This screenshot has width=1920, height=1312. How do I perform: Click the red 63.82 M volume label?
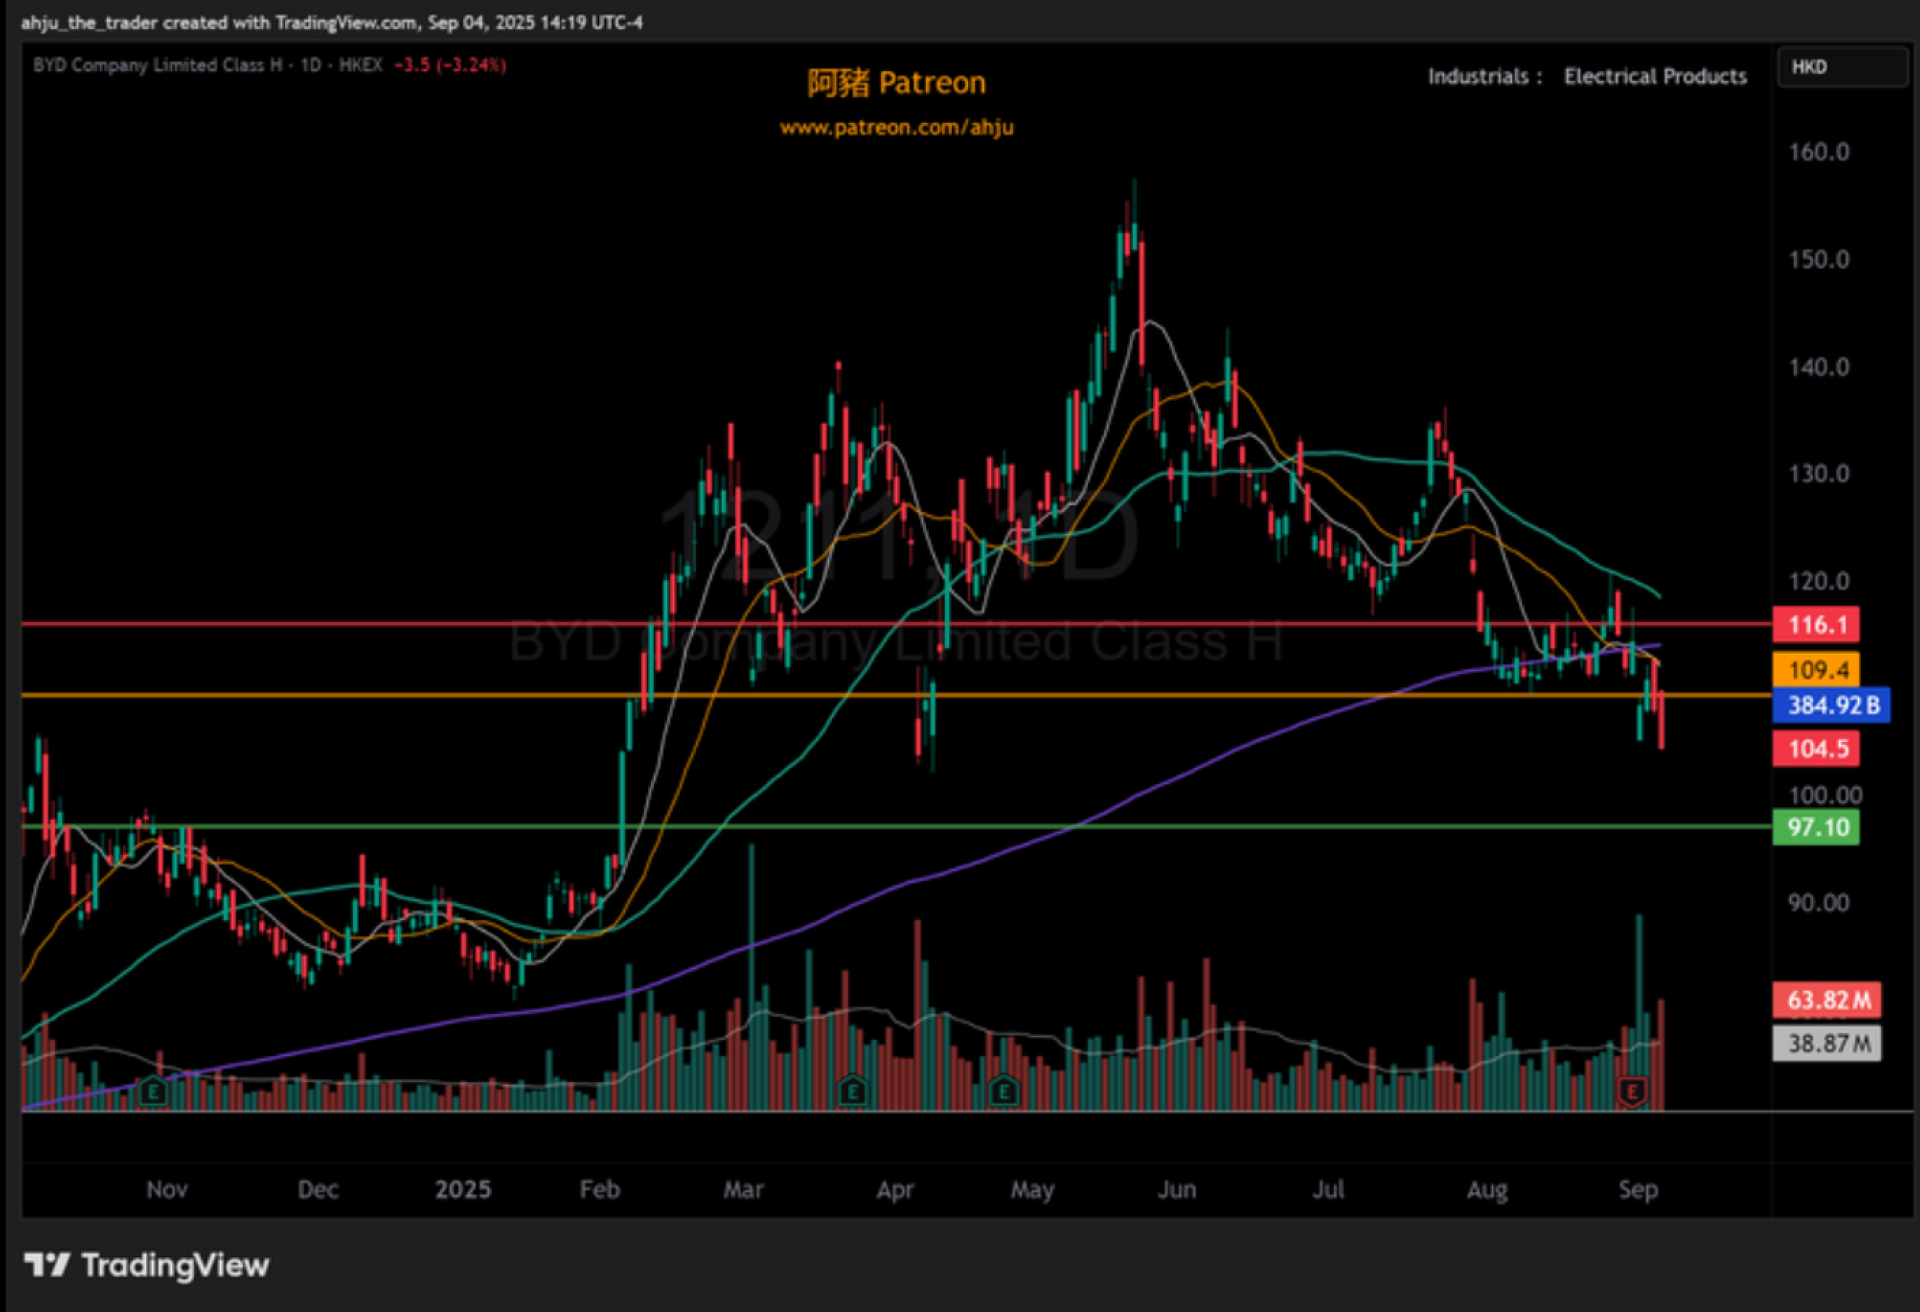pos(1827,999)
